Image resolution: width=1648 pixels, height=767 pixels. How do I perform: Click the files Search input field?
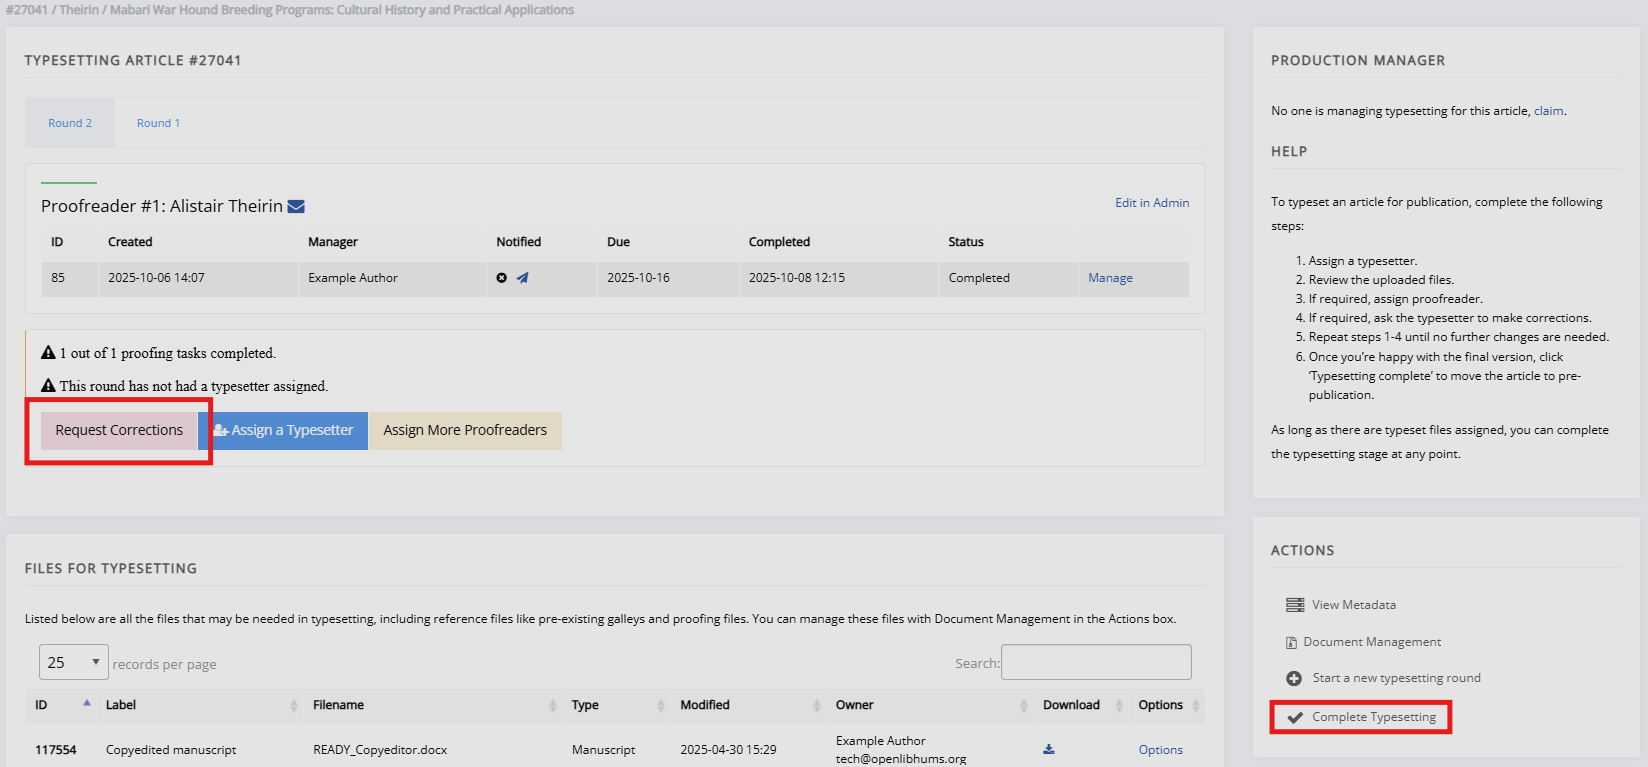coord(1096,662)
